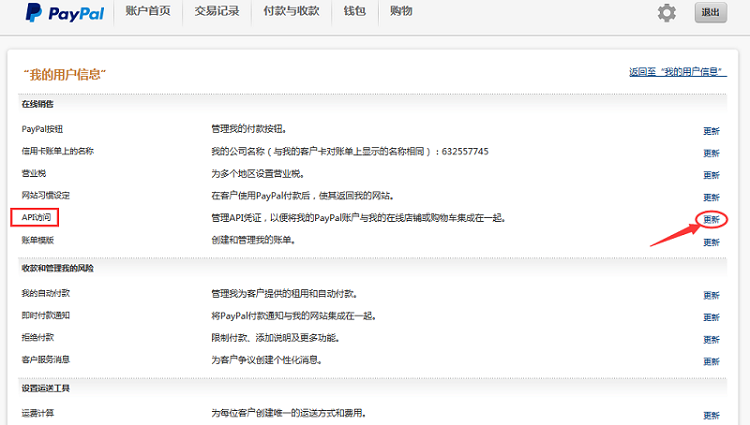
Task: Click 更新 for 账单模板 row
Action: click(711, 242)
